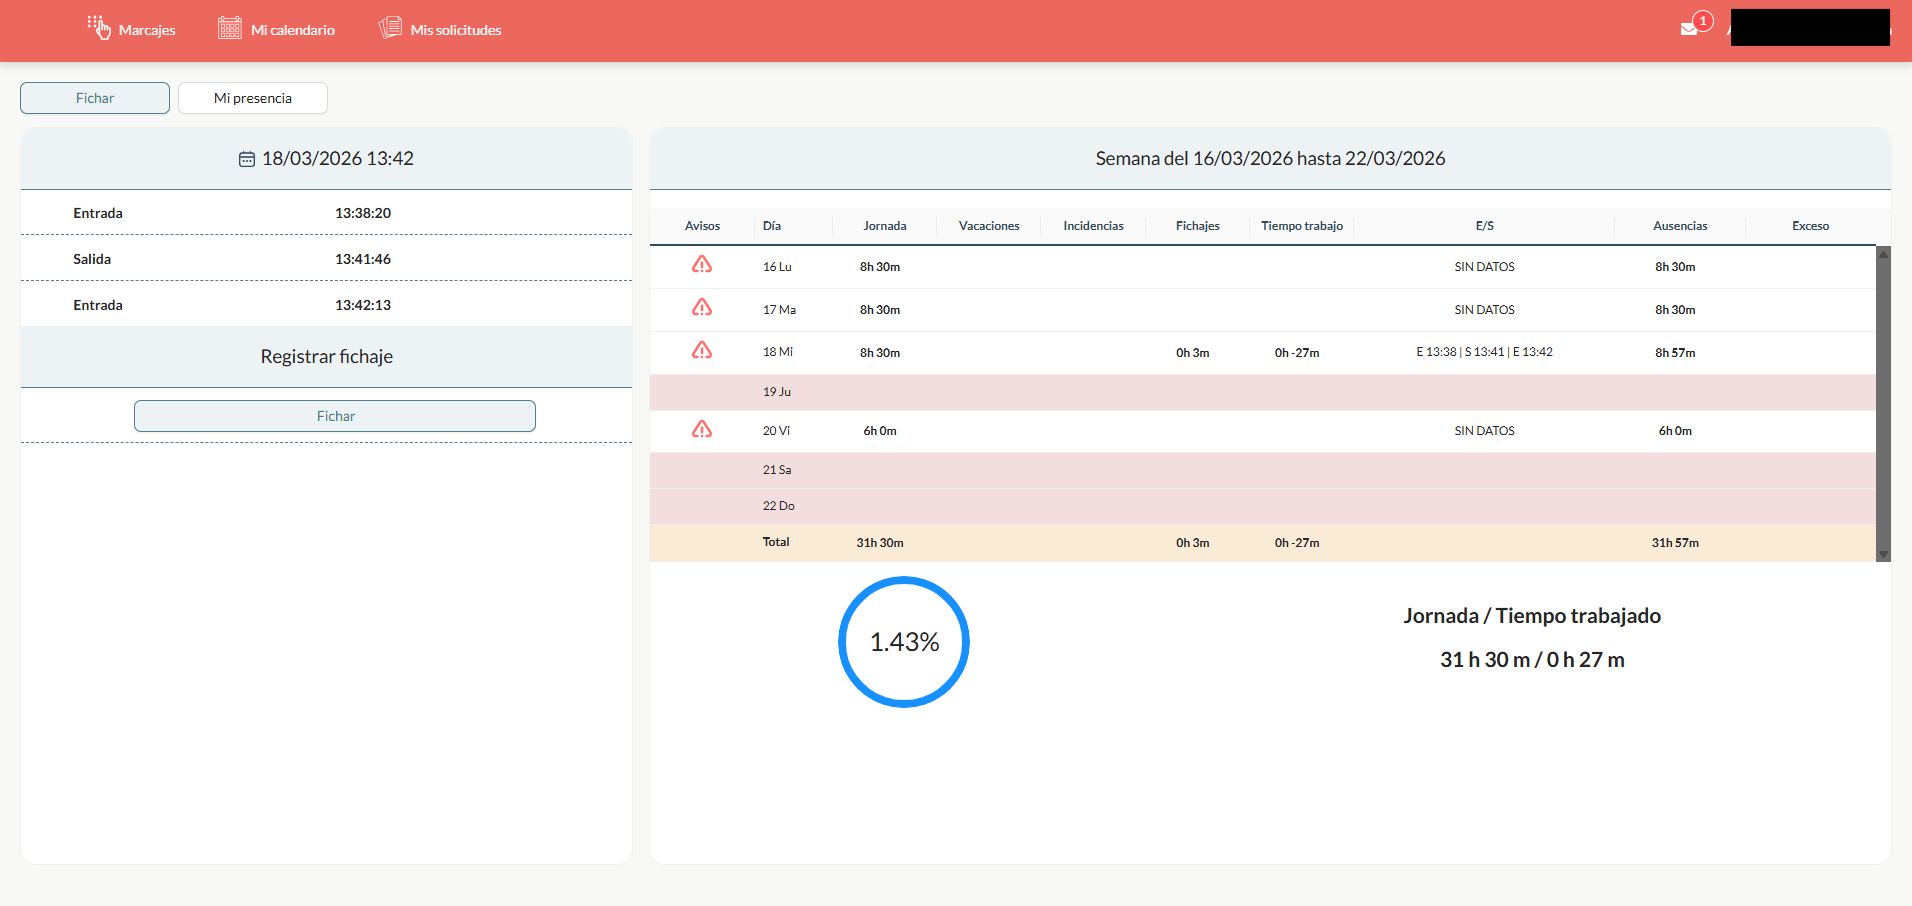This screenshot has height=906, width=1912.
Task: Click the warning icon for 18 Mi
Action: click(702, 351)
